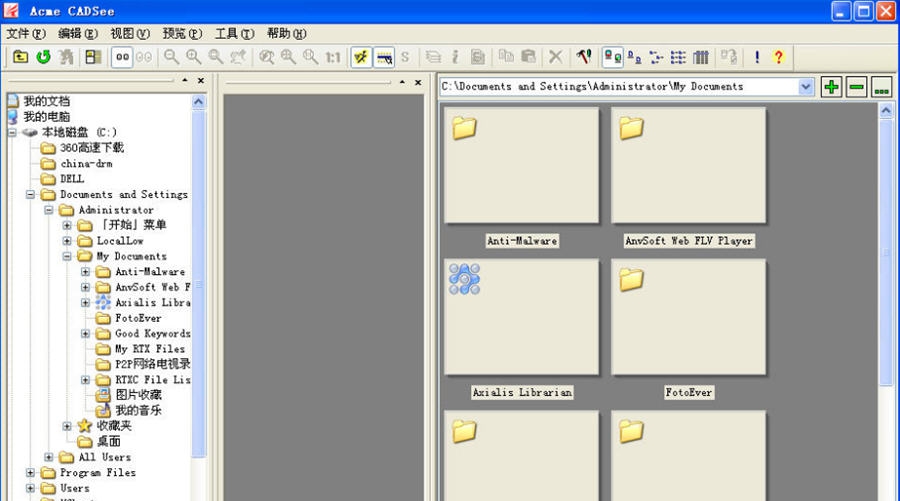The width and height of the screenshot is (900, 501).
Task: Collapse the Documents and Settings node
Action: (30, 195)
